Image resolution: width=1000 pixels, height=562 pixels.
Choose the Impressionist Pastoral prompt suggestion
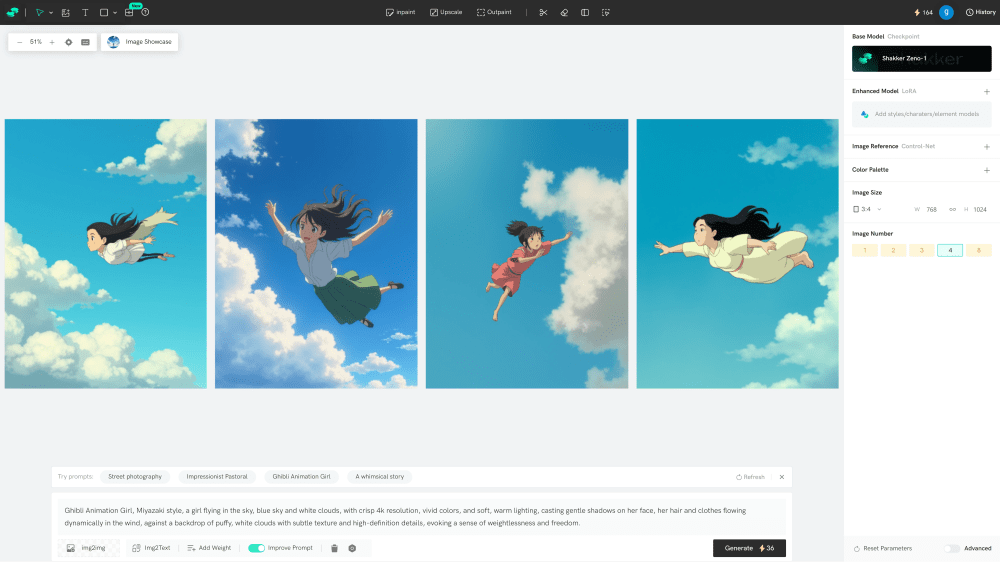coord(217,477)
